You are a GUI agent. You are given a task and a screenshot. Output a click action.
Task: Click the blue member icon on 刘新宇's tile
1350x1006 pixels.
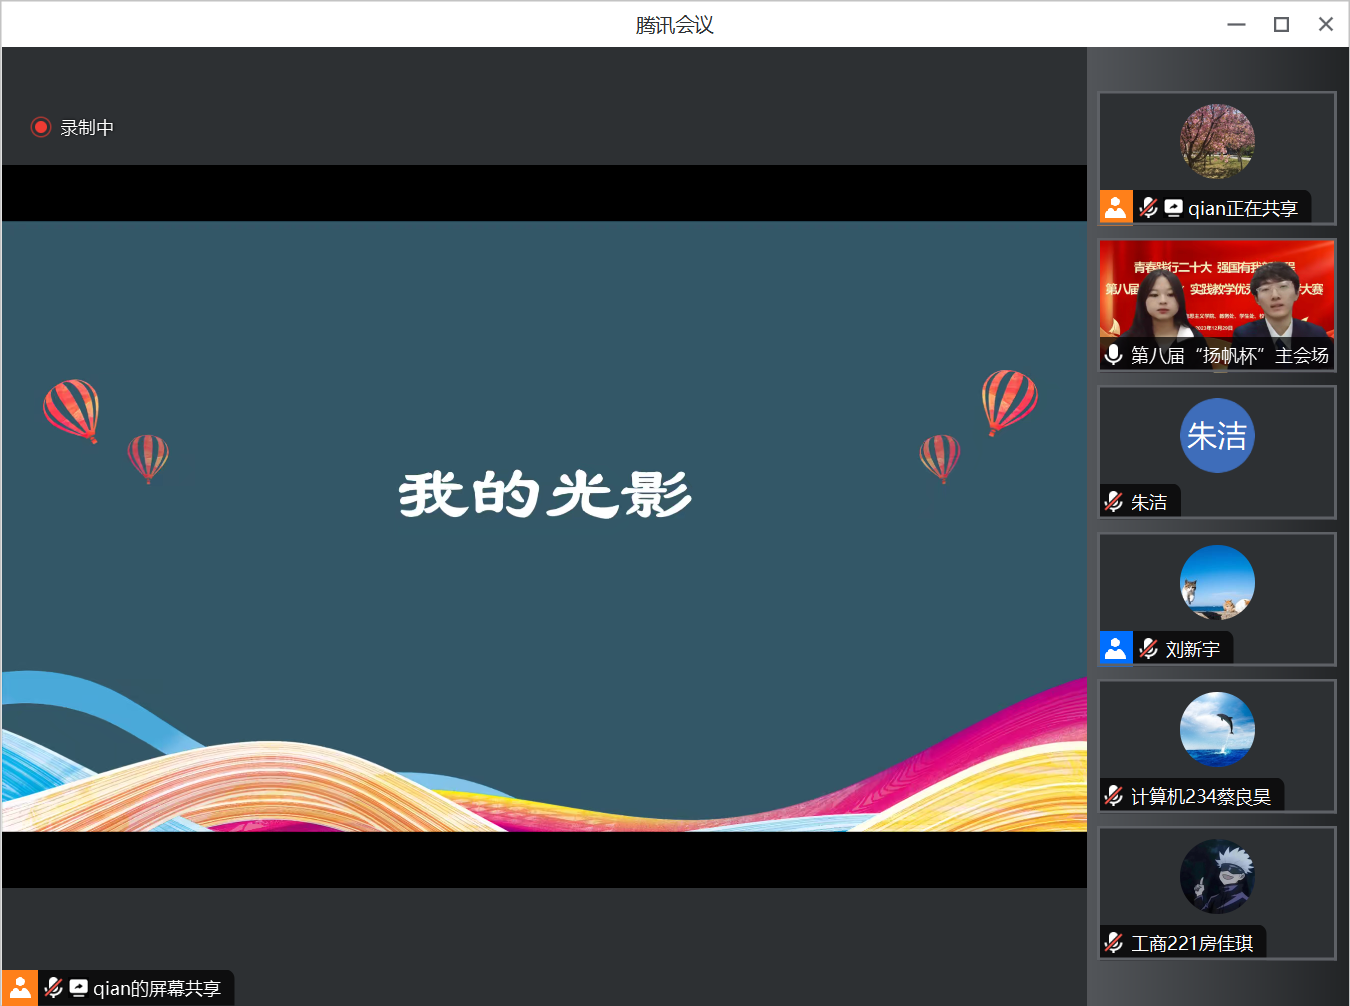pyautogui.click(x=1116, y=648)
